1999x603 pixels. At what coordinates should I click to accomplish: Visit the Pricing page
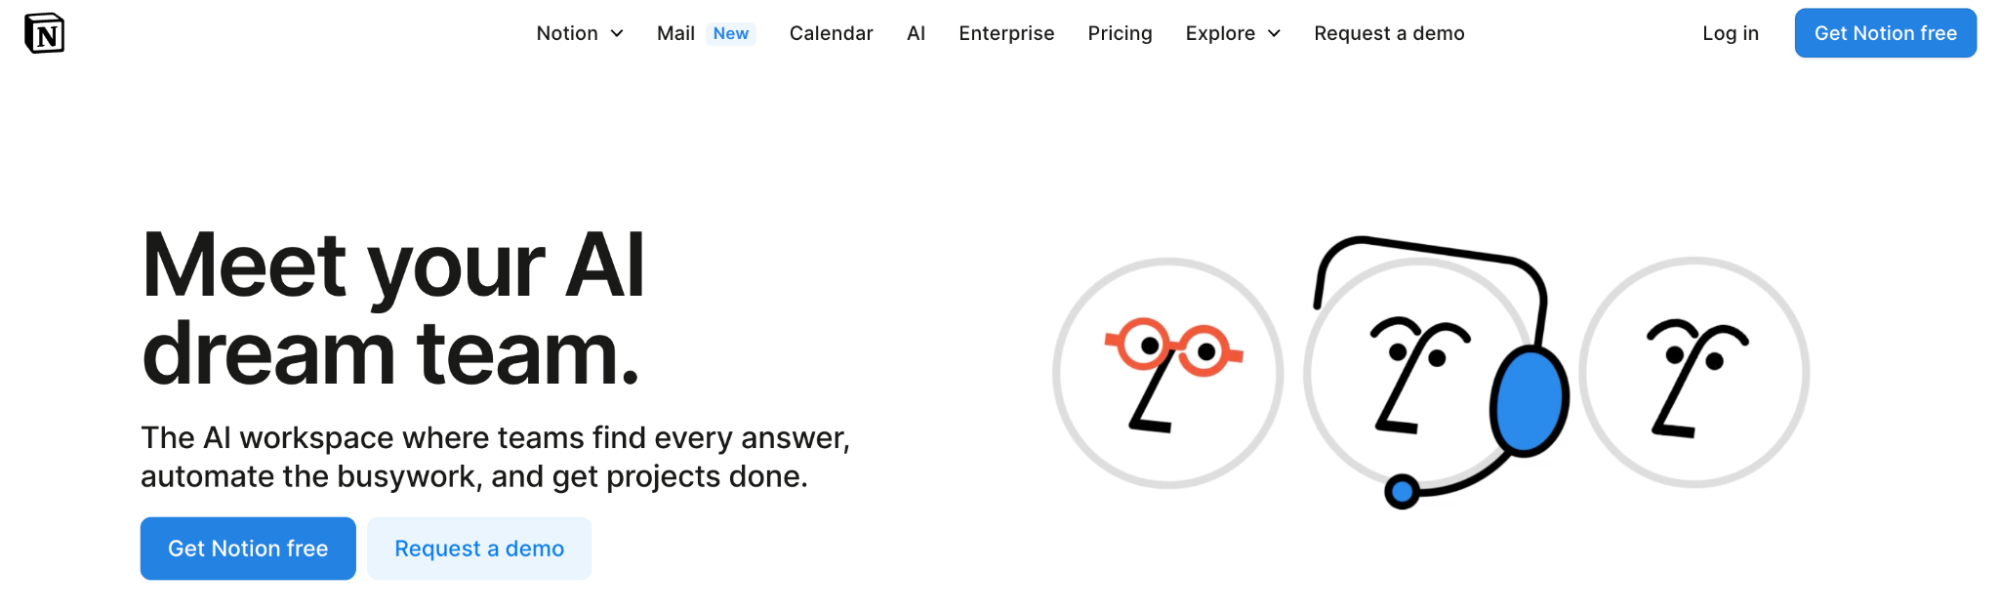pos(1120,33)
